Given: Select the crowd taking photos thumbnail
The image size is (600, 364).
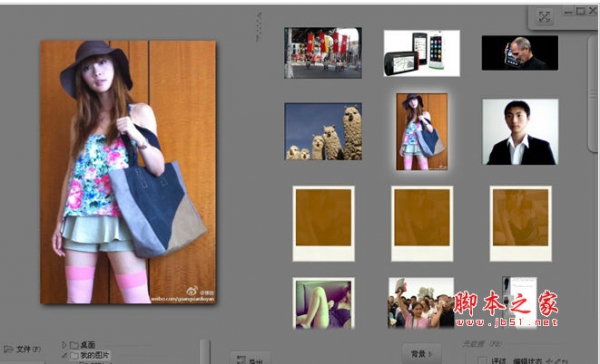Looking at the screenshot, I should pos(422,303).
